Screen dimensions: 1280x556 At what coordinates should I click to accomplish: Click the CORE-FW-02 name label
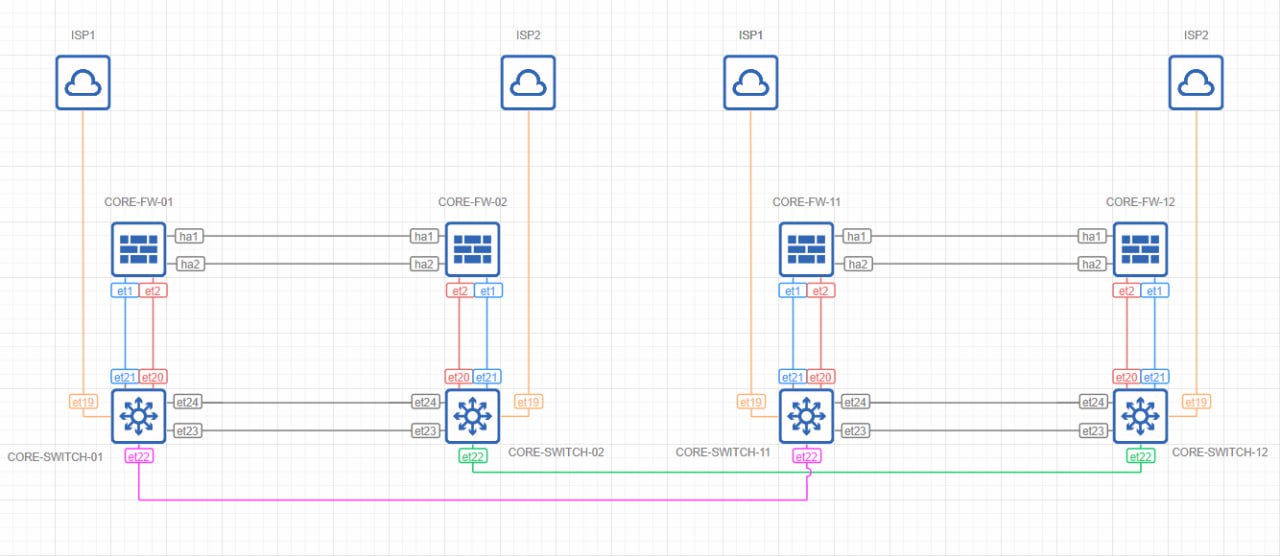click(473, 202)
